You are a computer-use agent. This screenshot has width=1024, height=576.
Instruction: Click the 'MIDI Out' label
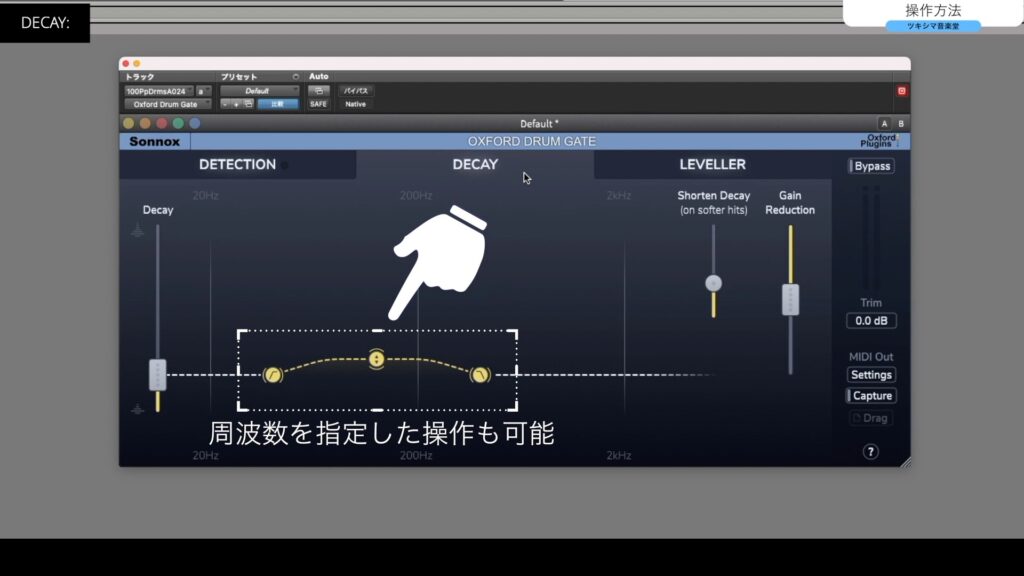point(871,357)
